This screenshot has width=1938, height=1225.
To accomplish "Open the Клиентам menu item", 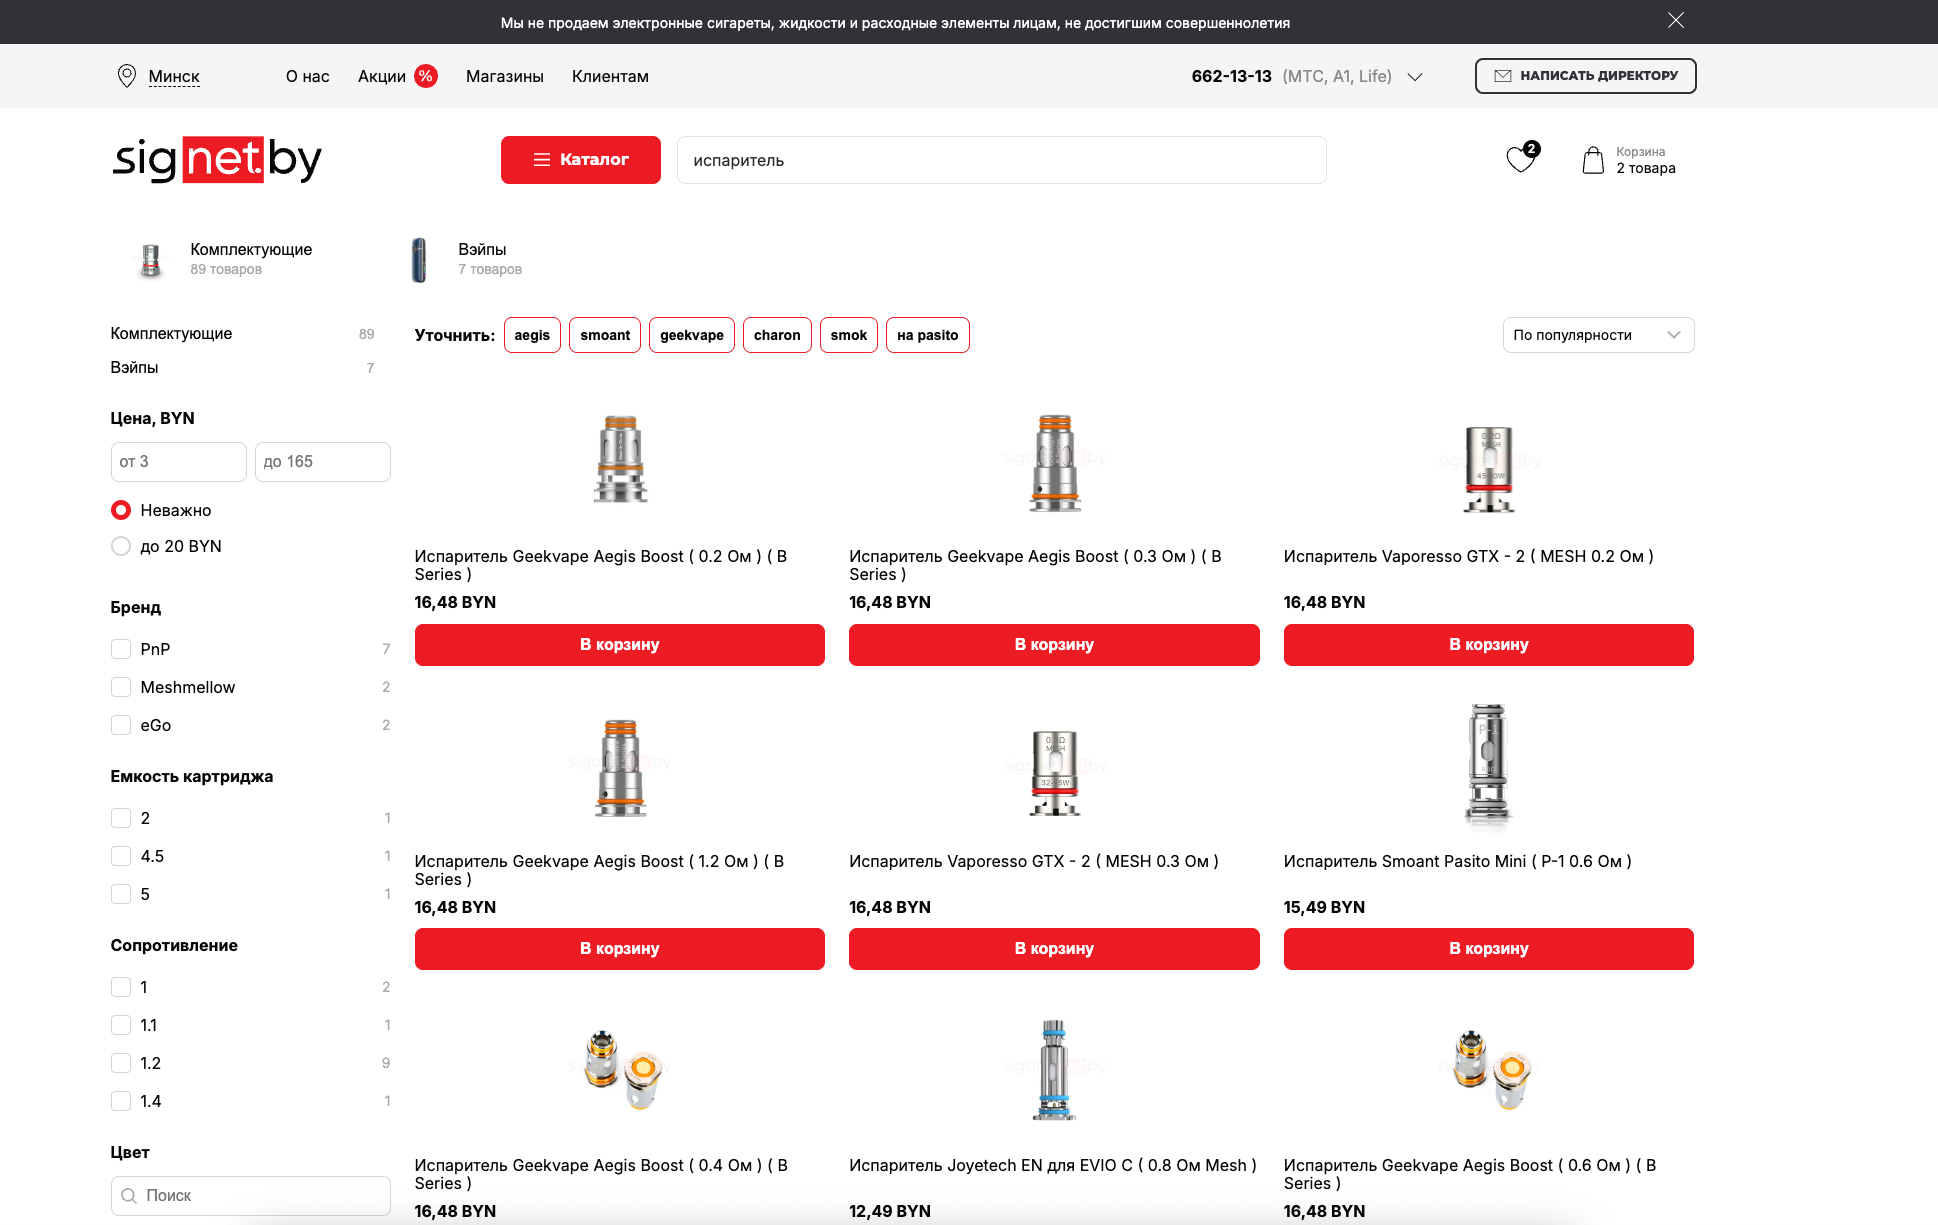I will click(x=610, y=76).
